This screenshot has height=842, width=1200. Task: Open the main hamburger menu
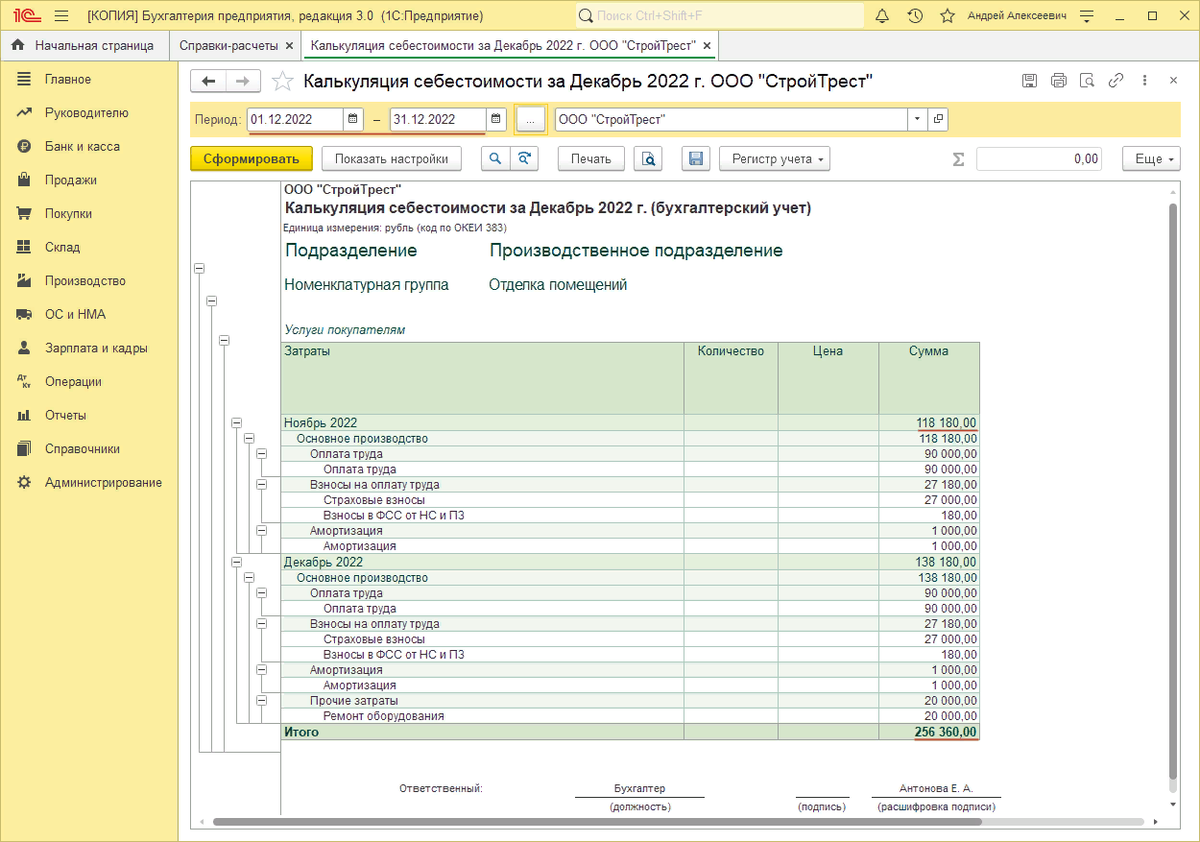coord(61,16)
